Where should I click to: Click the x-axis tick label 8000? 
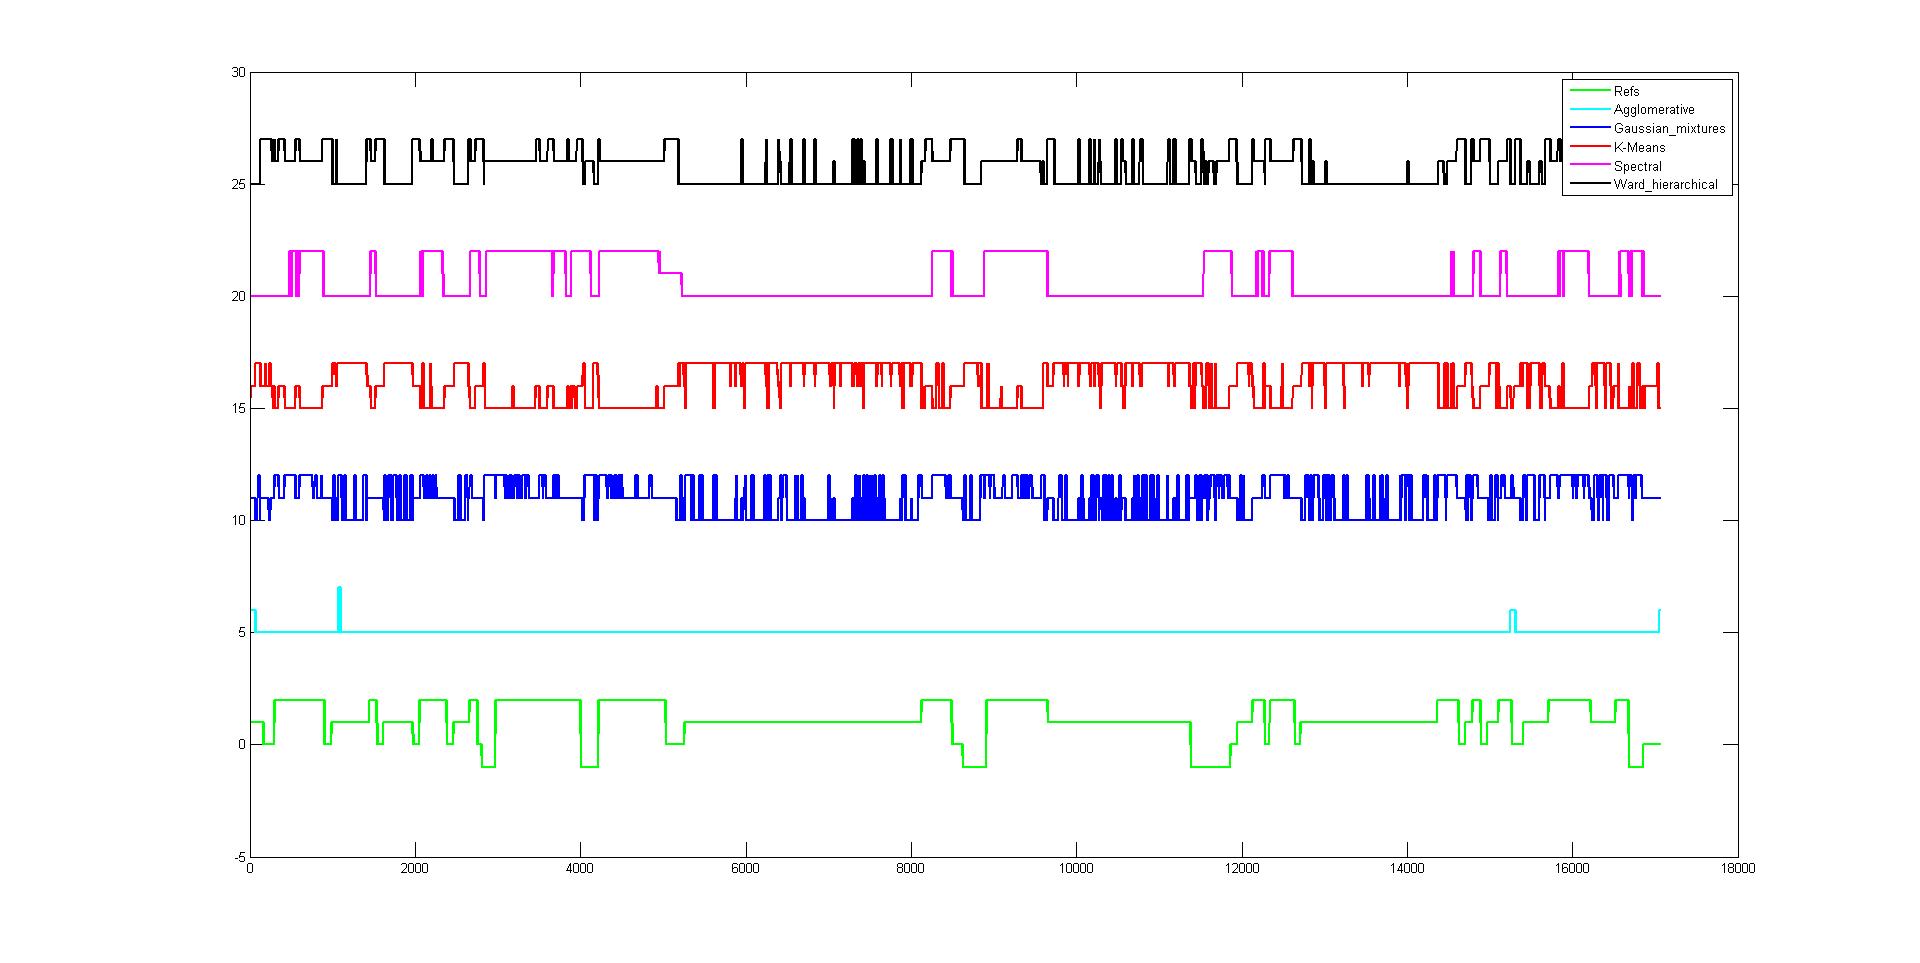click(x=911, y=869)
